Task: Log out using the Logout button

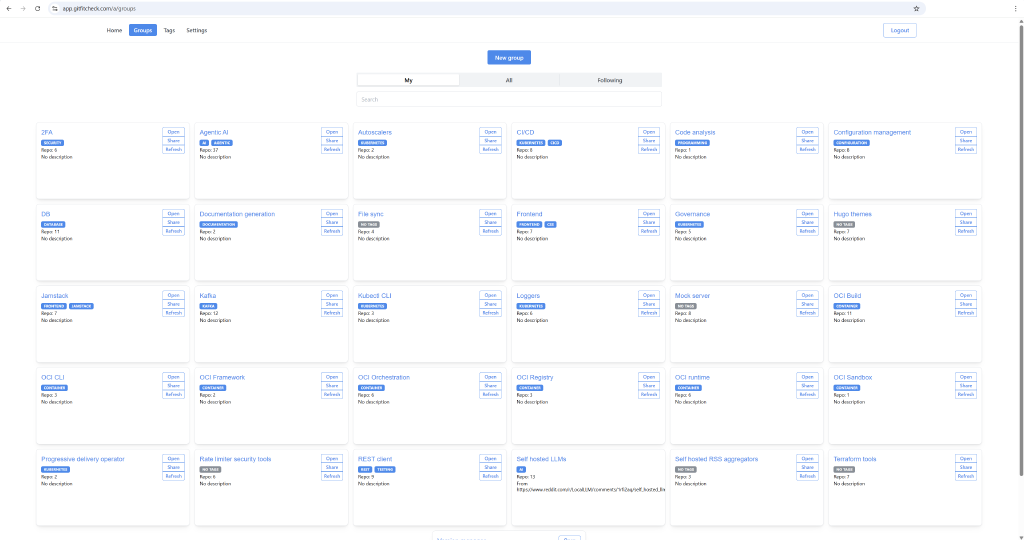Action: (x=899, y=30)
